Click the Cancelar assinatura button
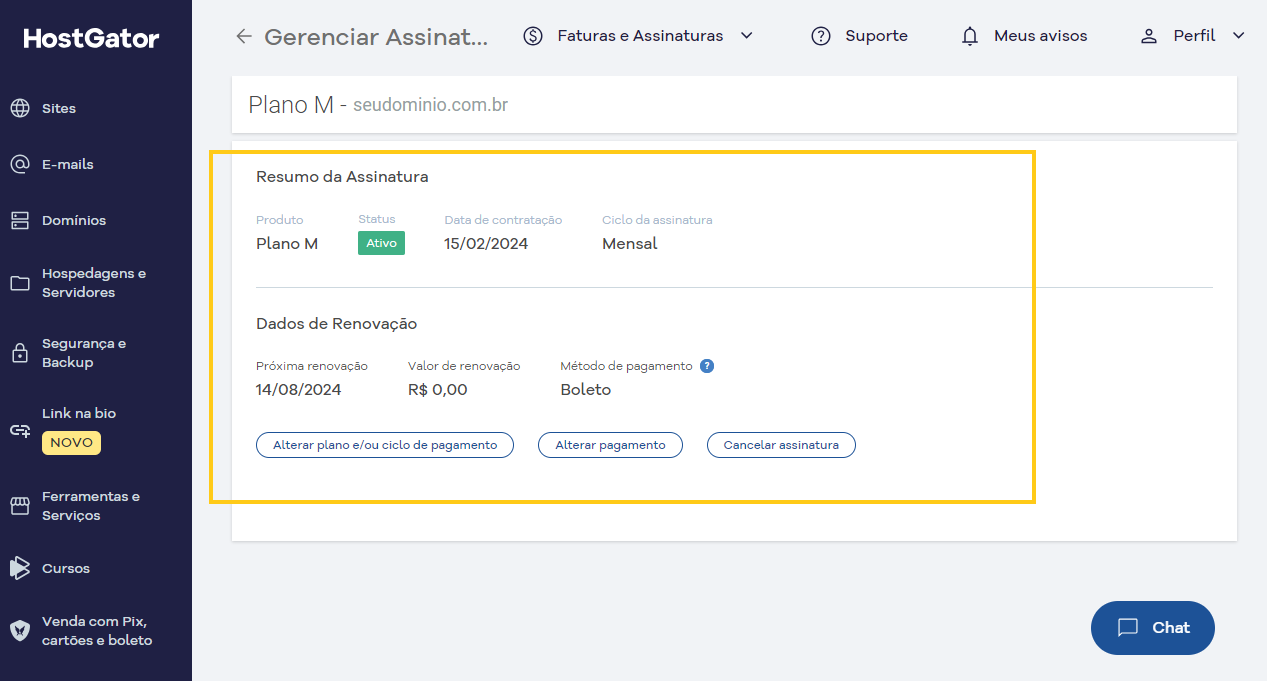This screenshot has width=1267, height=681. (781, 445)
